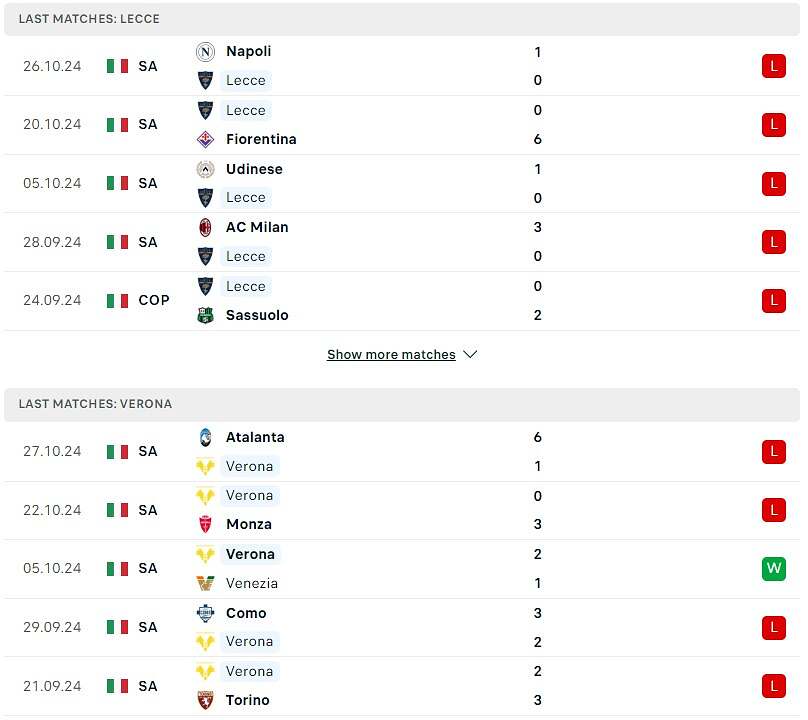Open the Lecce vs Fiorentina match row
Image resolution: width=808 pixels, height=720 pixels.
[x=404, y=125]
